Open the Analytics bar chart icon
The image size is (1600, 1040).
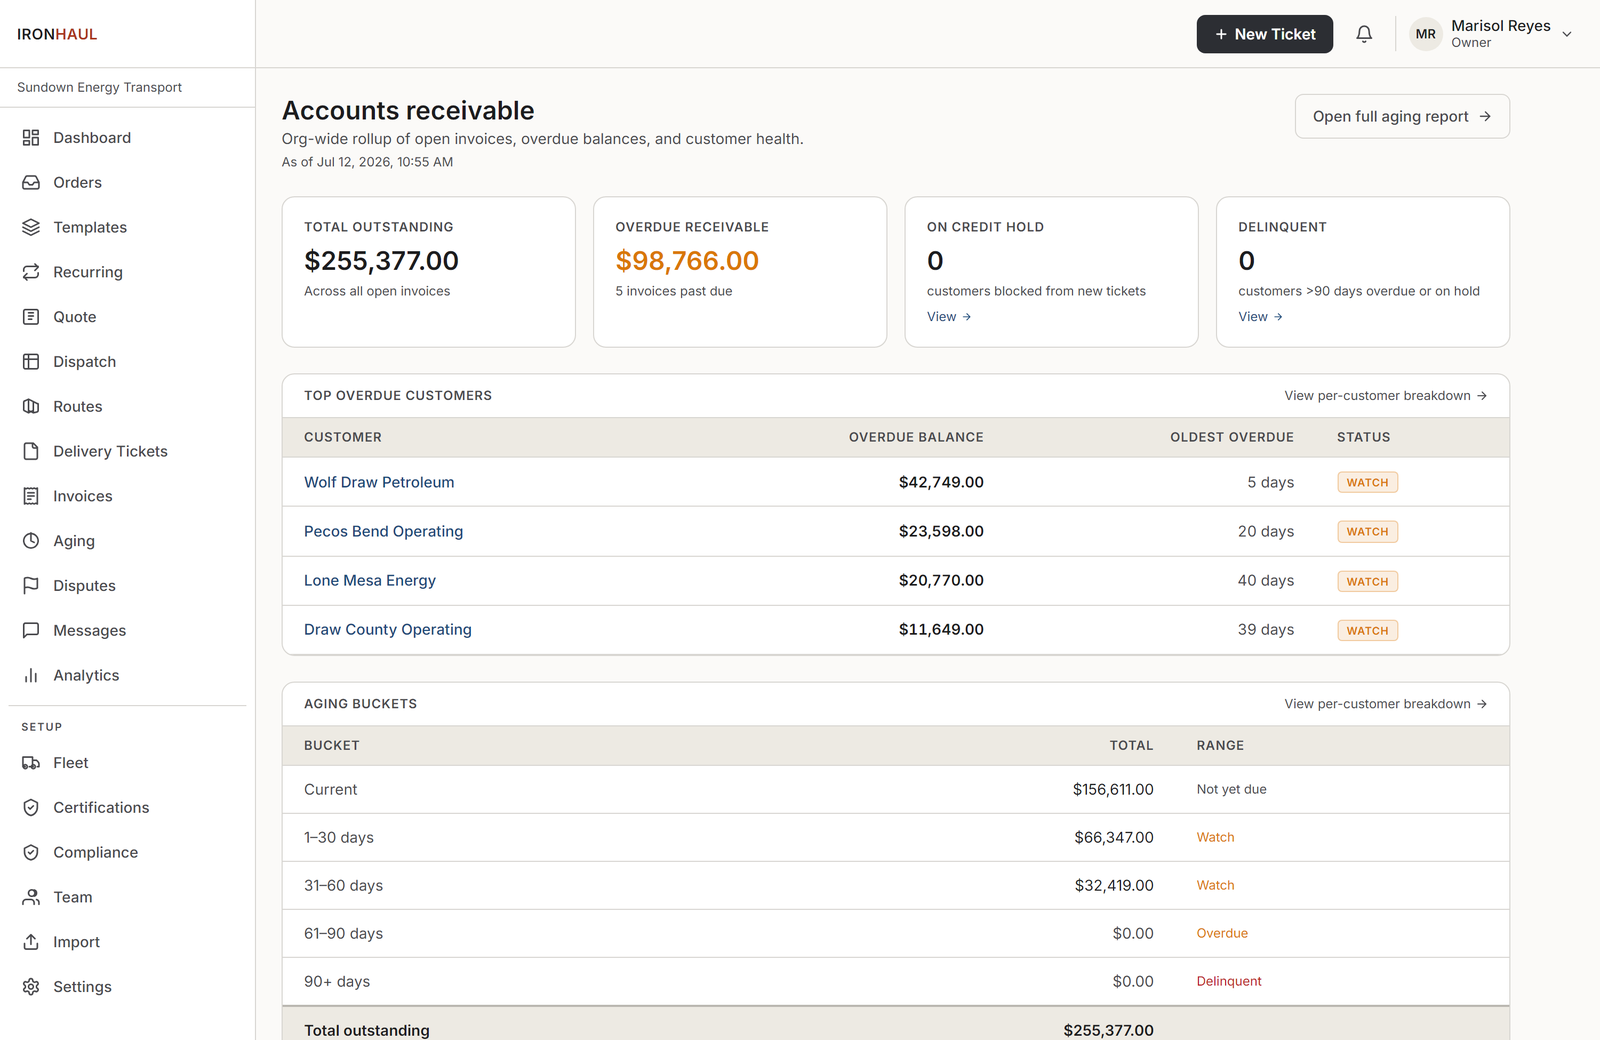[31, 675]
